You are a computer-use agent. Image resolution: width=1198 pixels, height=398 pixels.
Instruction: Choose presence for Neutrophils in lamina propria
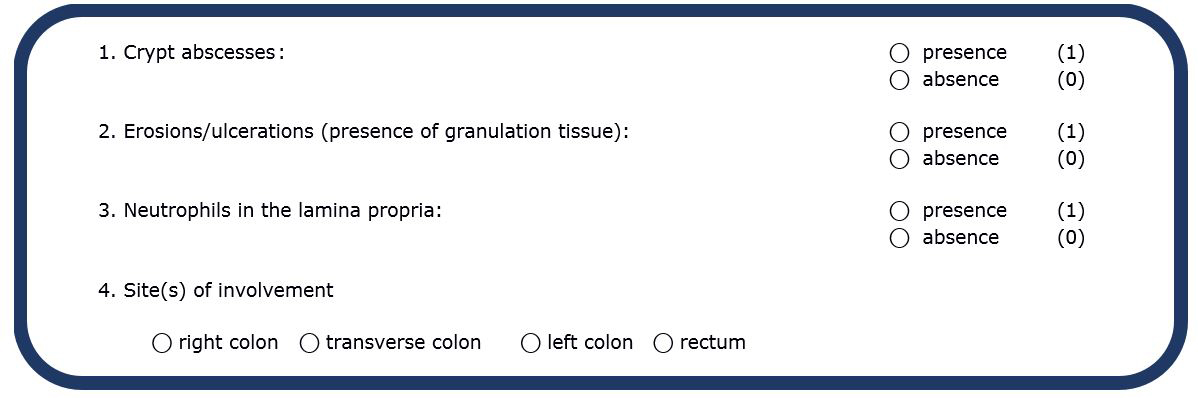point(899,211)
